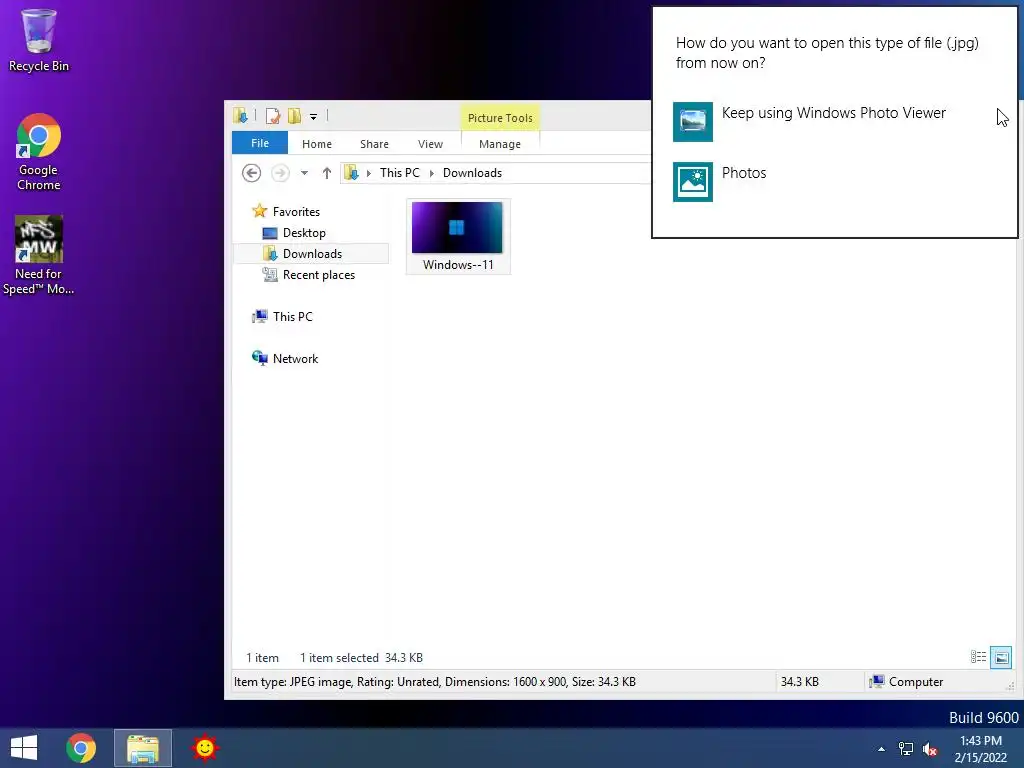Open the clock showing 1:43 PM

[x=980, y=749]
